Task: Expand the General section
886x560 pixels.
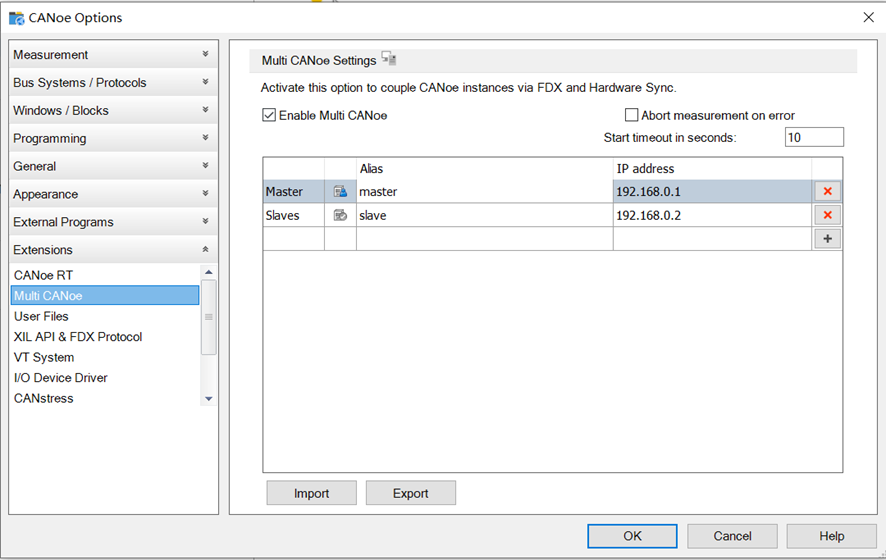Action: tap(113, 166)
